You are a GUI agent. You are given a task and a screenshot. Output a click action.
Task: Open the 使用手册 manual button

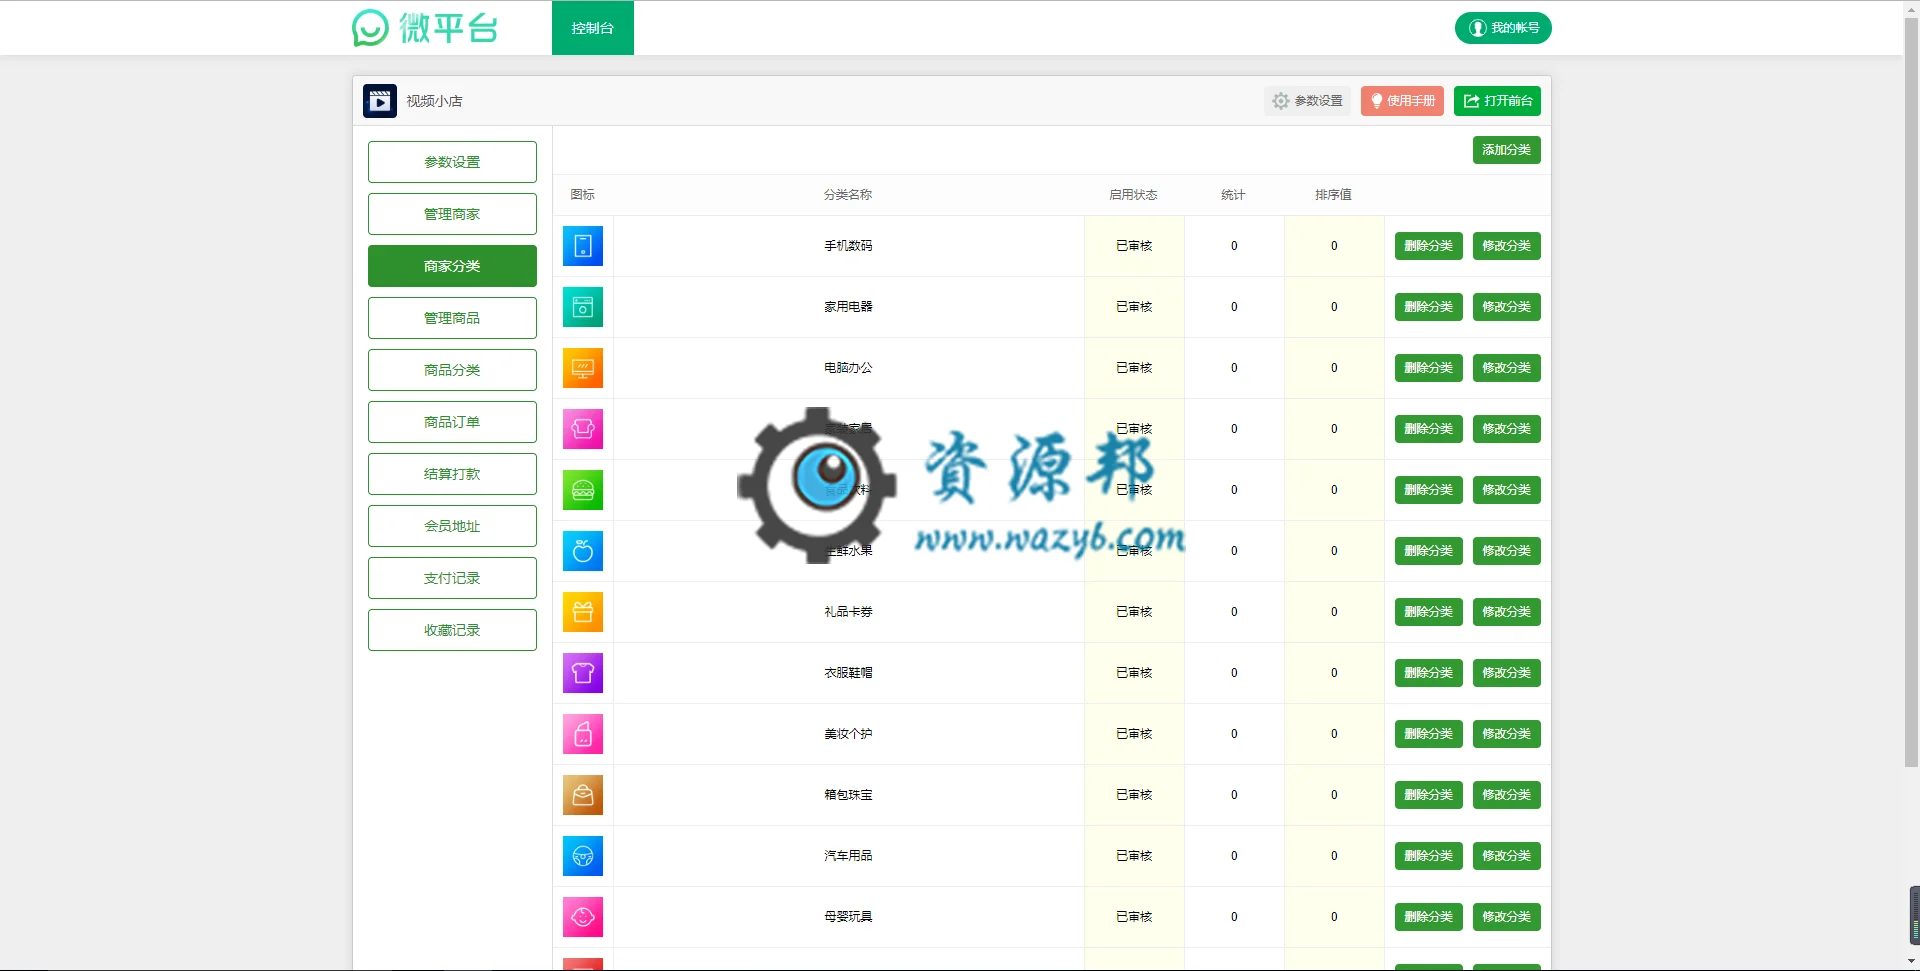click(x=1402, y=101)
